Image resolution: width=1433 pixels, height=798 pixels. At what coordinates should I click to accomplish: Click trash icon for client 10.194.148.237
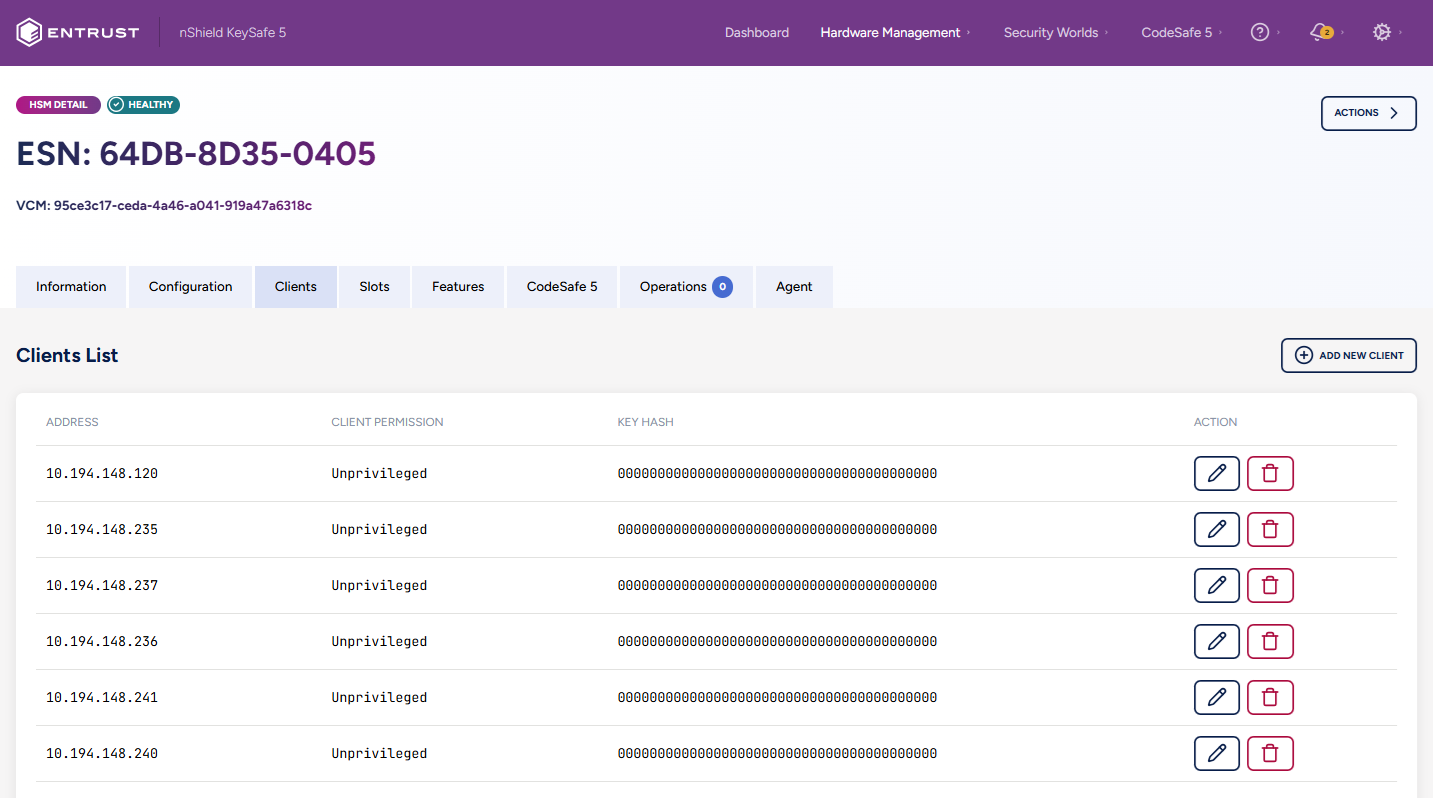click(x=1270, y=586)
